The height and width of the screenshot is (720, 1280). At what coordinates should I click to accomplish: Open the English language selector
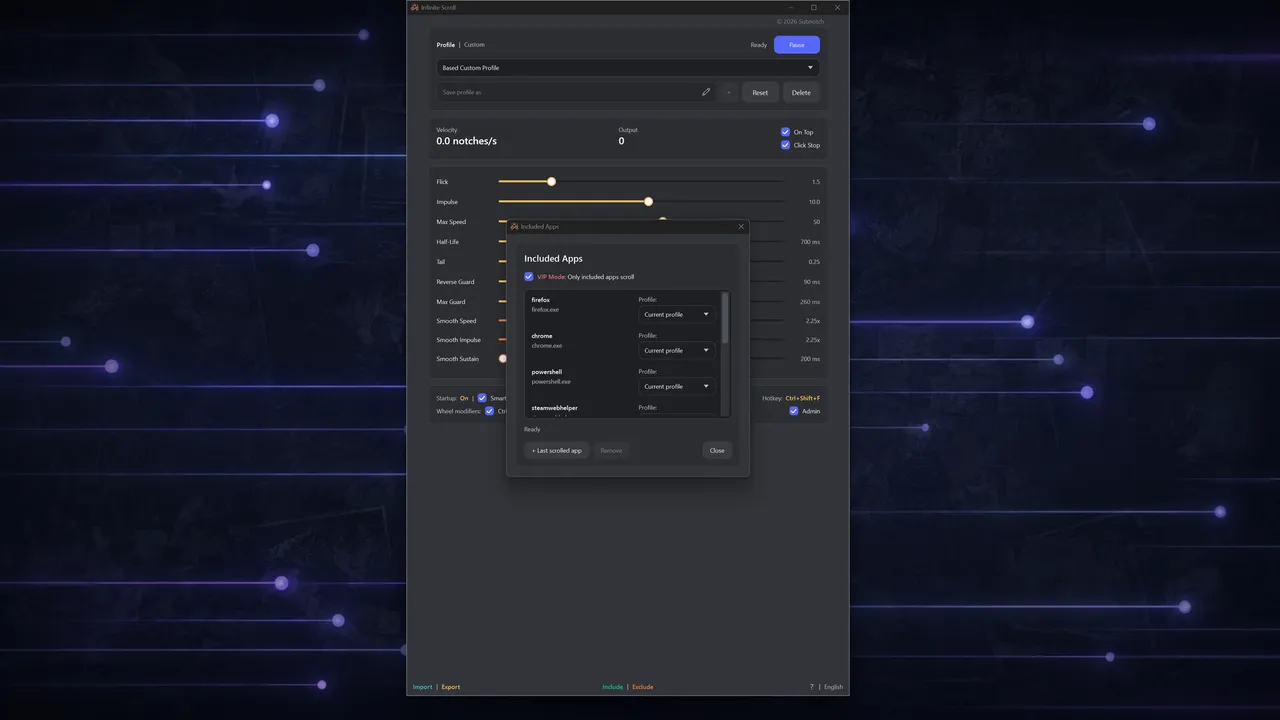click(834, 687)
